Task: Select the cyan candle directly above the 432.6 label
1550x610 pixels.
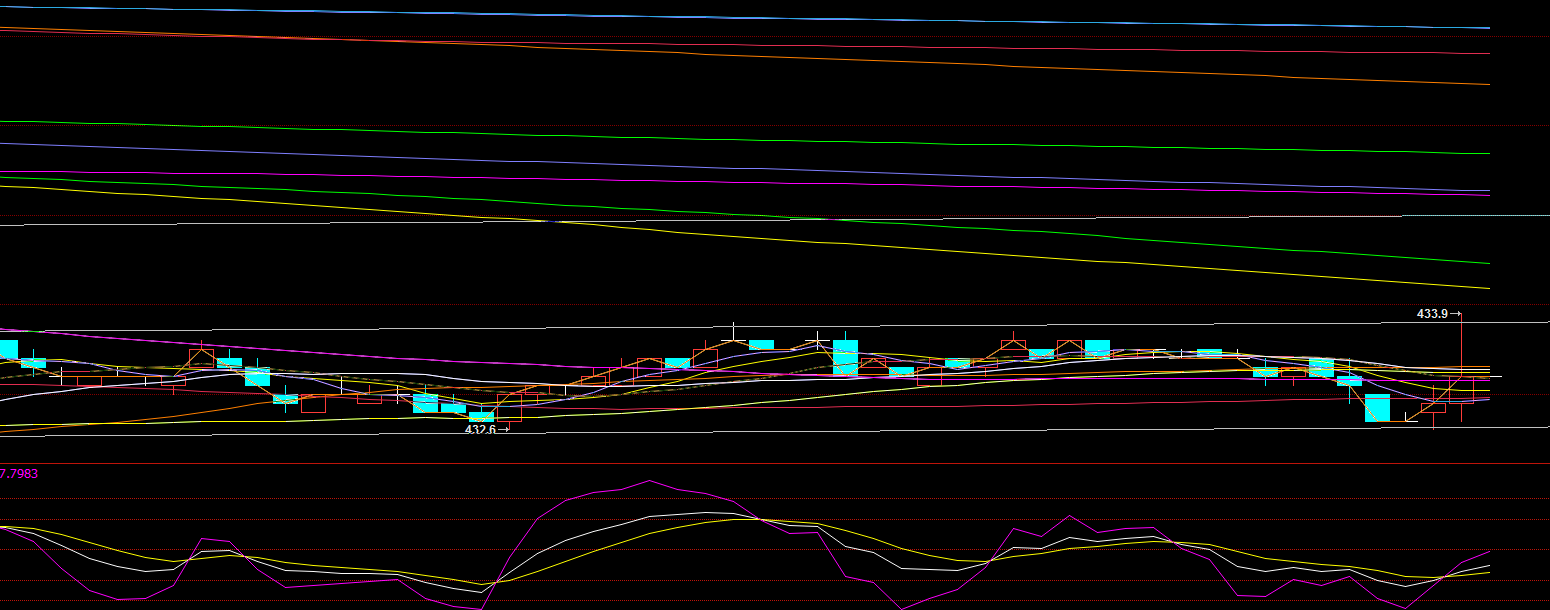Action: (481, 416)
